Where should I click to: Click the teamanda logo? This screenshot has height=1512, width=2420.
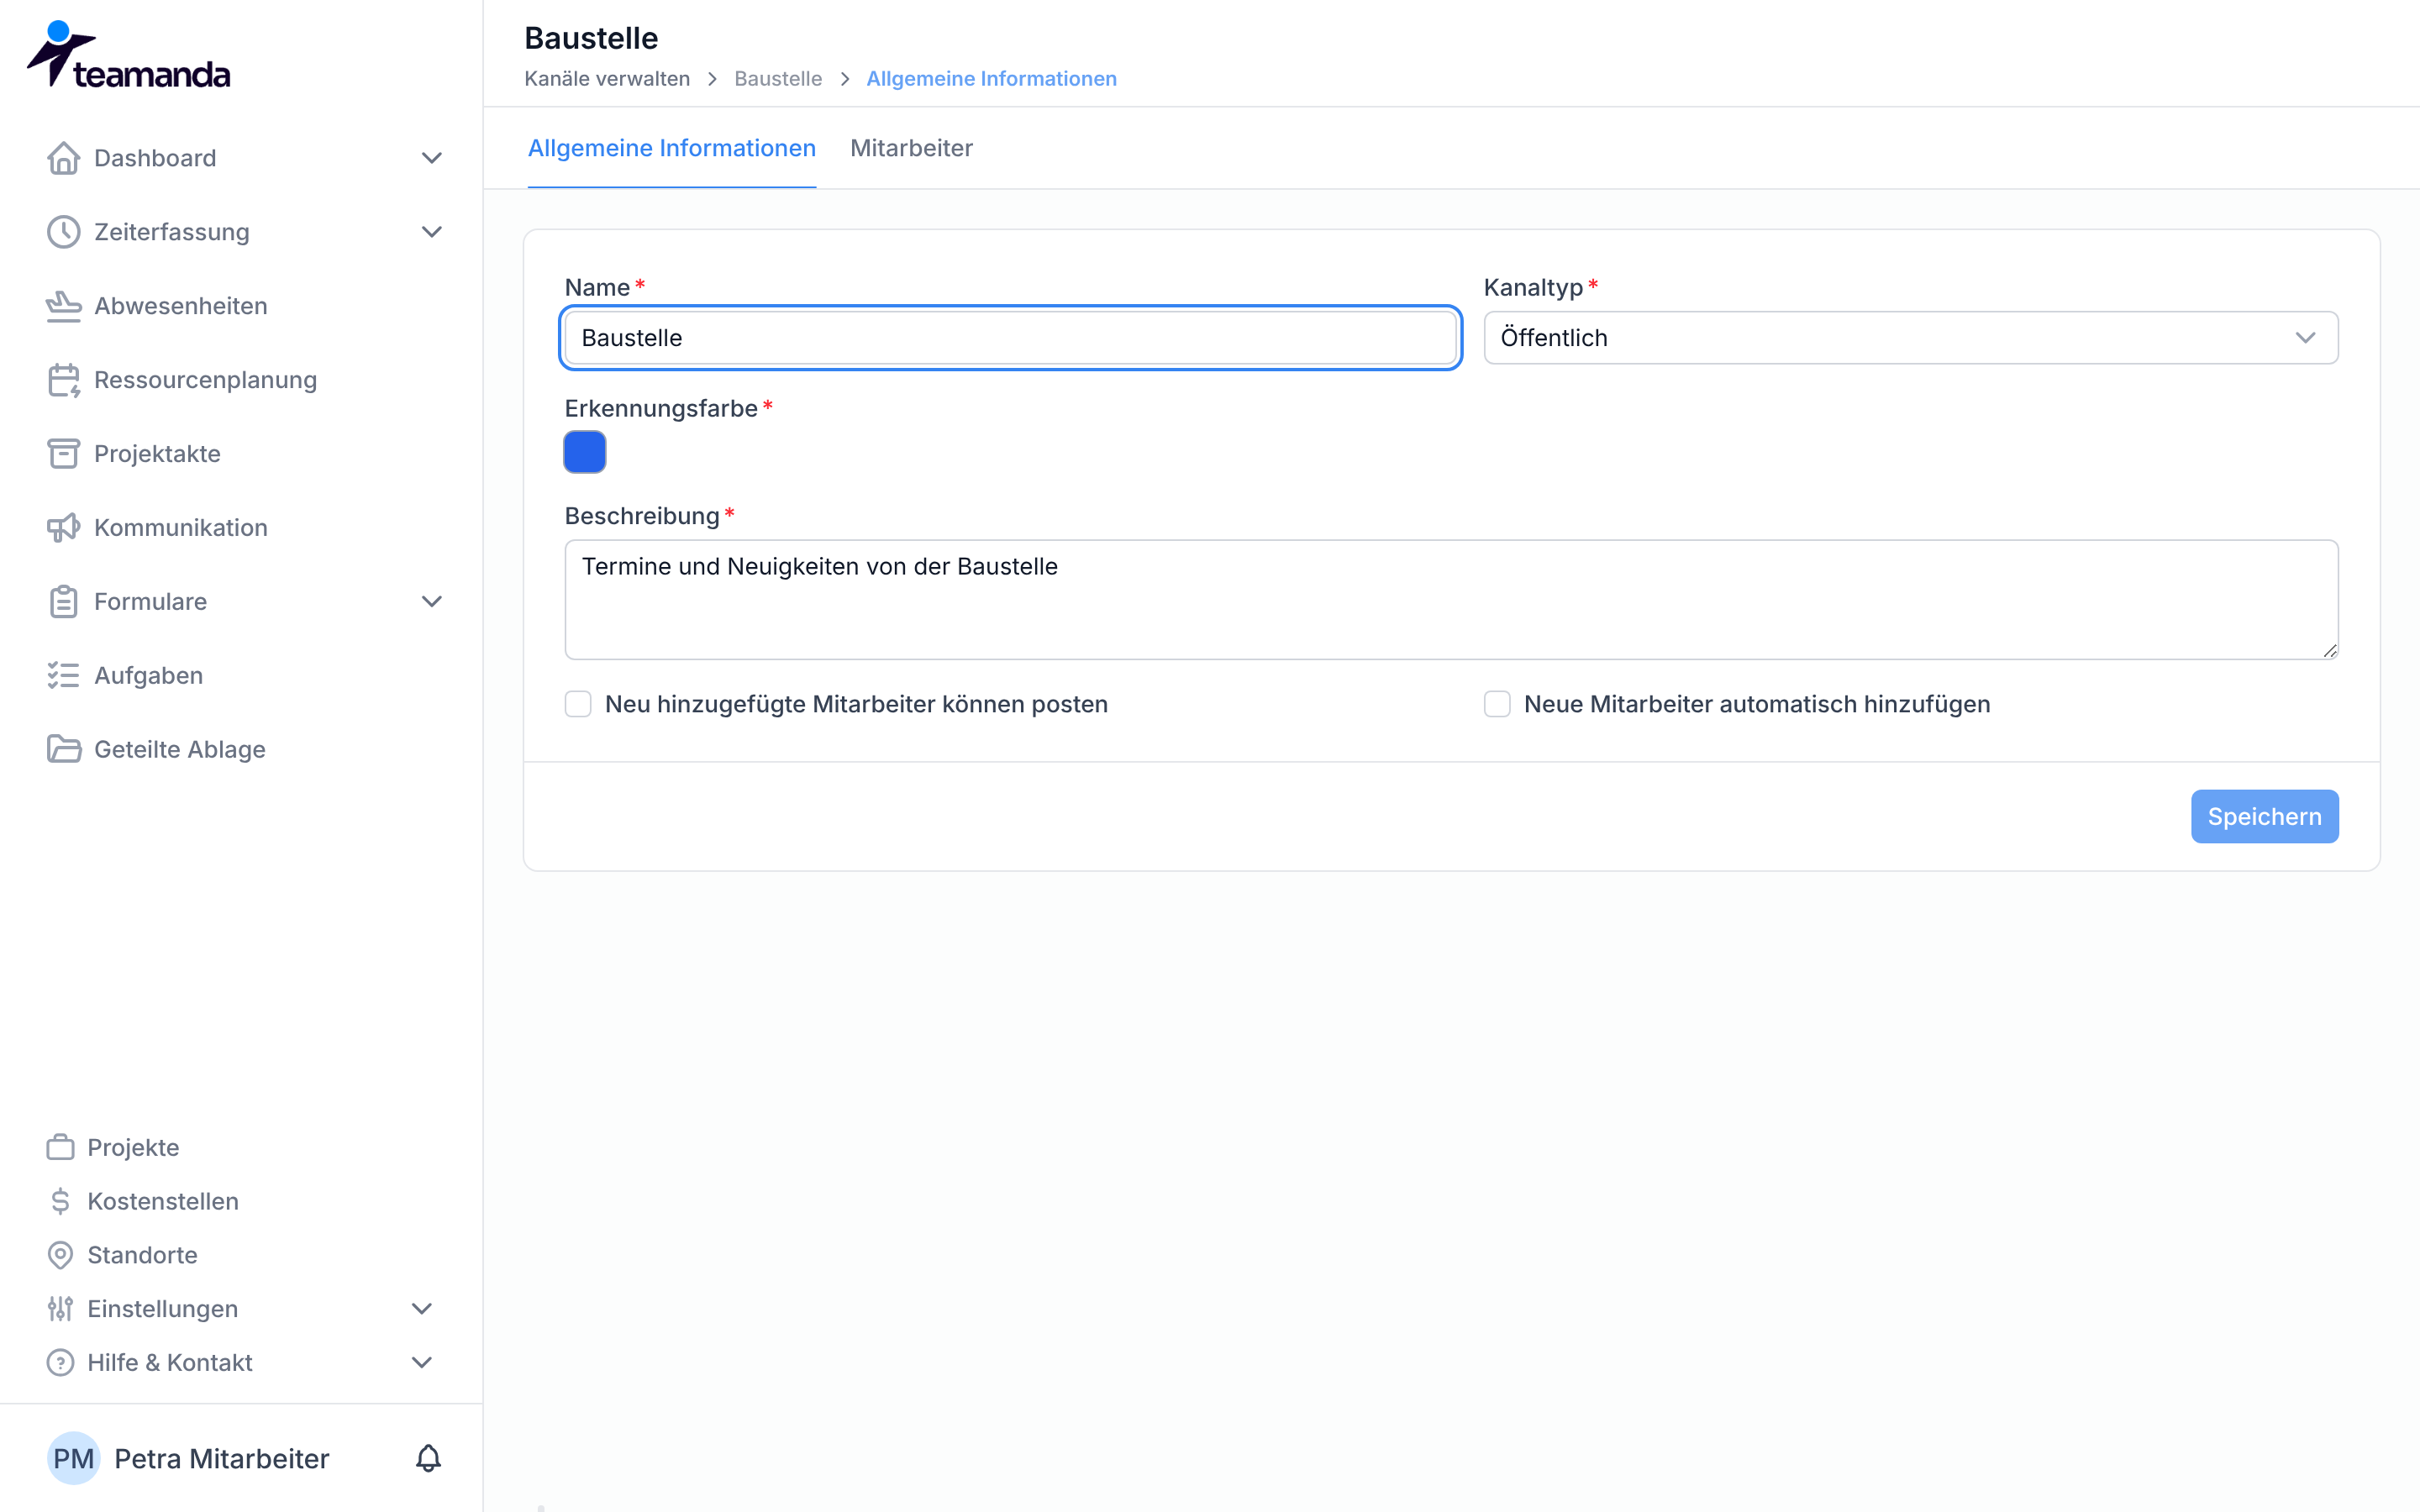[128, 55]
